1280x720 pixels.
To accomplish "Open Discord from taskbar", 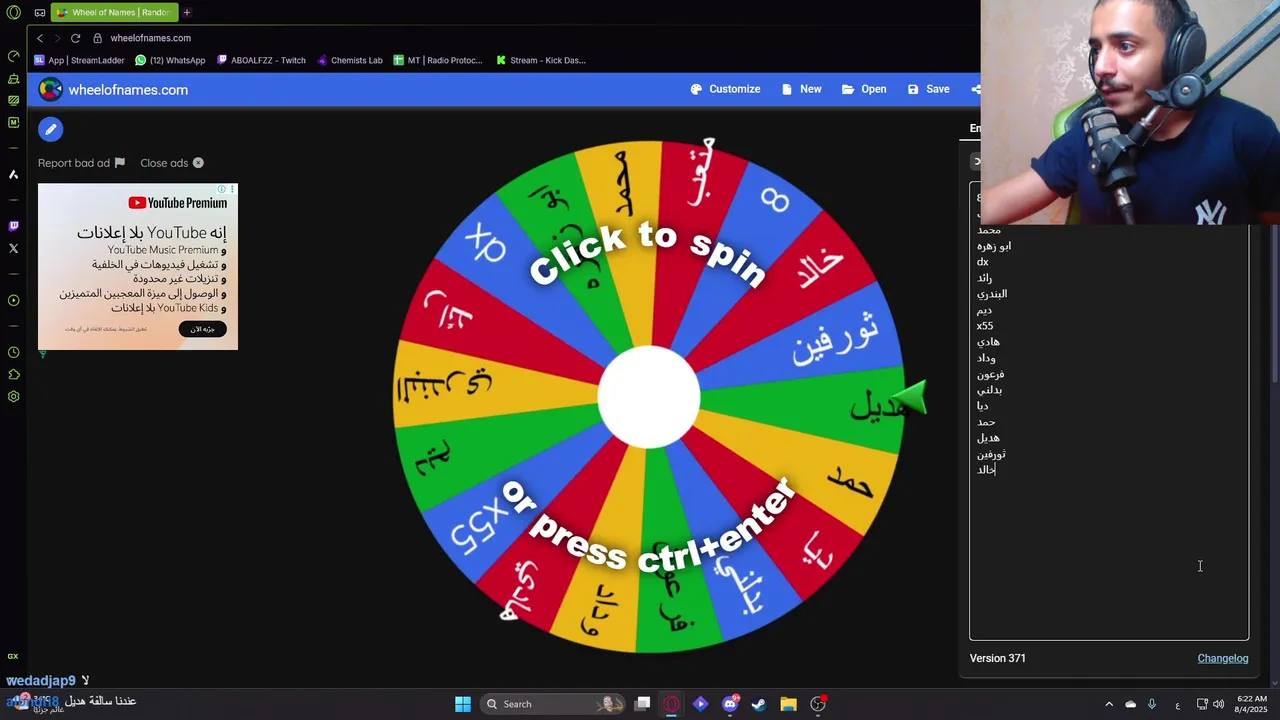I will coord(730,704).
